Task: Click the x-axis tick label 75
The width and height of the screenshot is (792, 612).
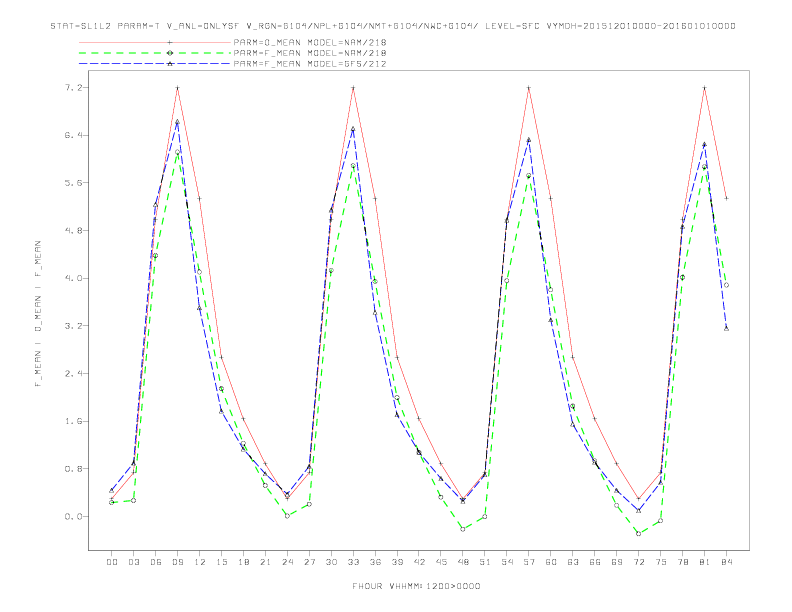Action: 661,562
